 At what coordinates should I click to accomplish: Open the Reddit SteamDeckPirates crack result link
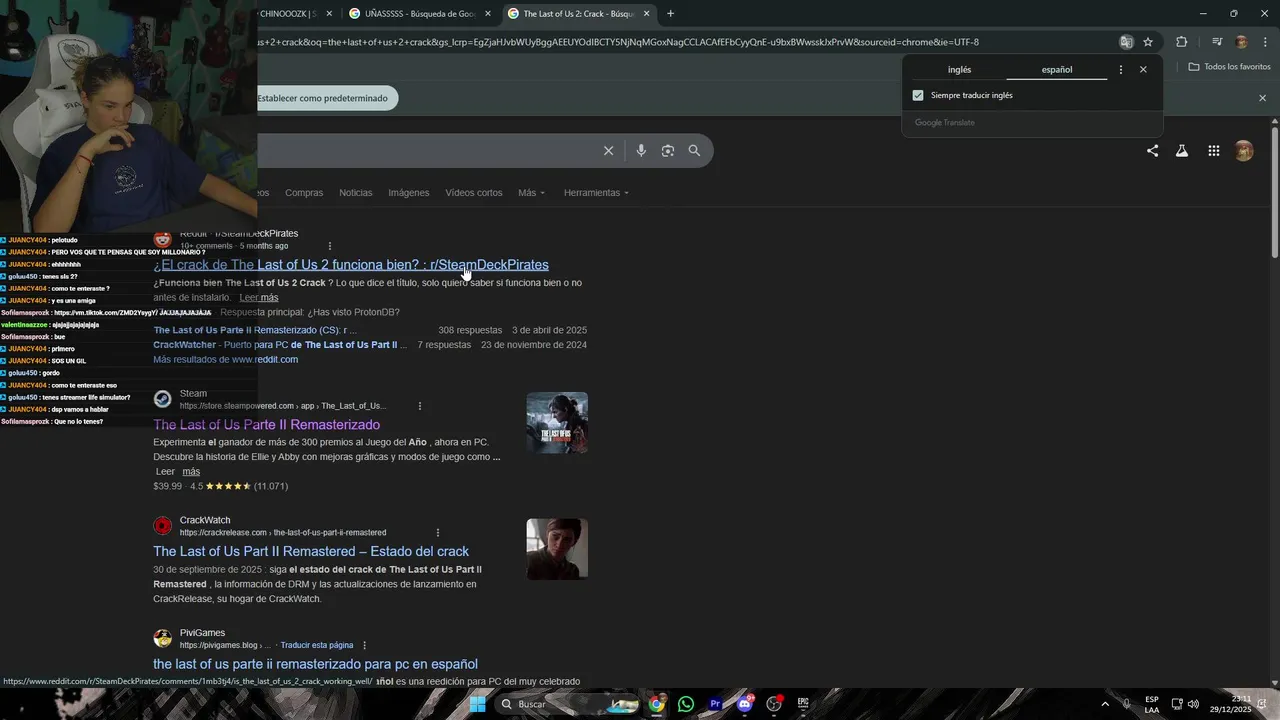point(351,265)
